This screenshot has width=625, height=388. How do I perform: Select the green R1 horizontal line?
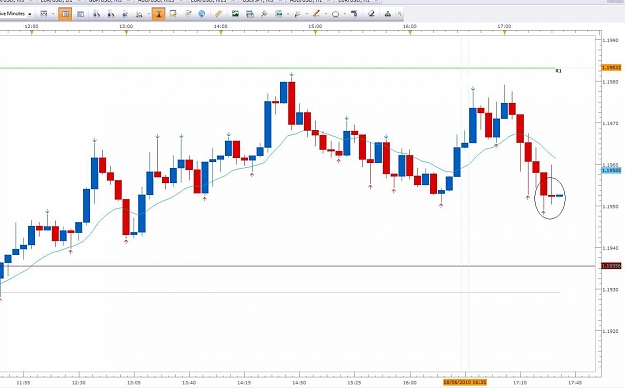277,68
